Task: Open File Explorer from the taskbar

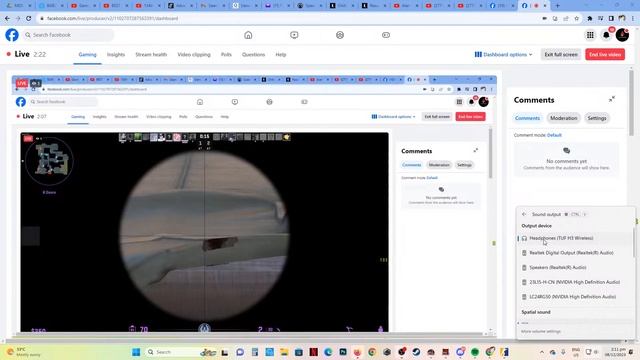Action: [284, 352]
